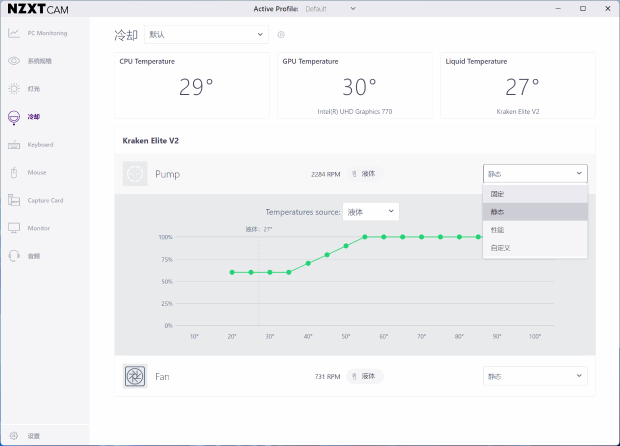The width and height of the screenshot is (620, 446).
Task: Choose the highlighted pump mode option
Action: point(535,212)
